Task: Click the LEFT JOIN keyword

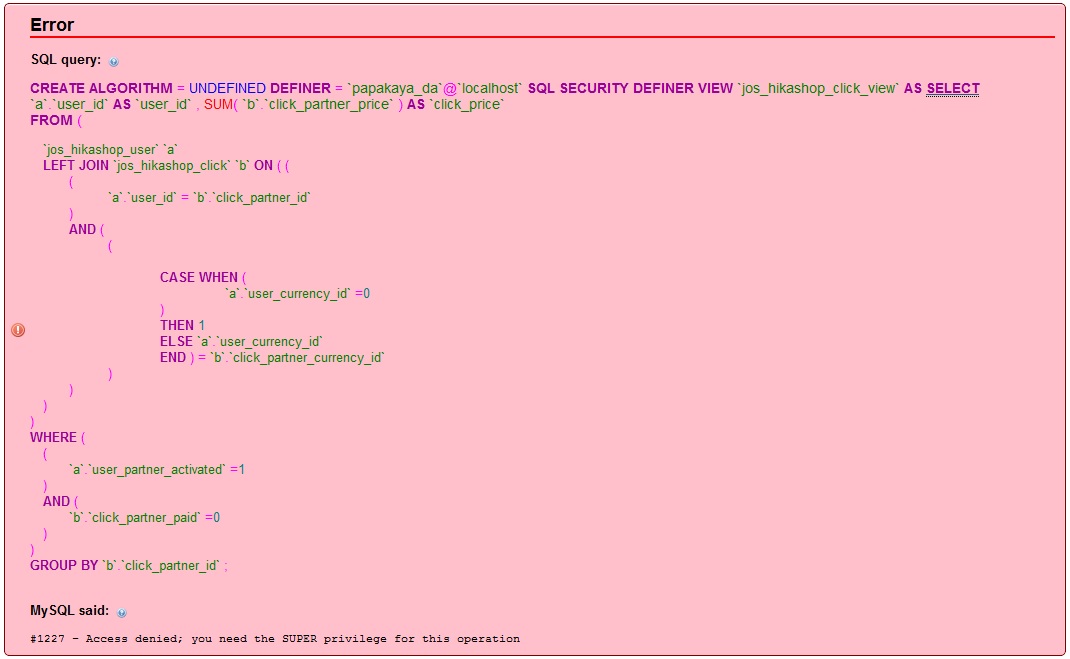Action: click(x=76, y=166)
